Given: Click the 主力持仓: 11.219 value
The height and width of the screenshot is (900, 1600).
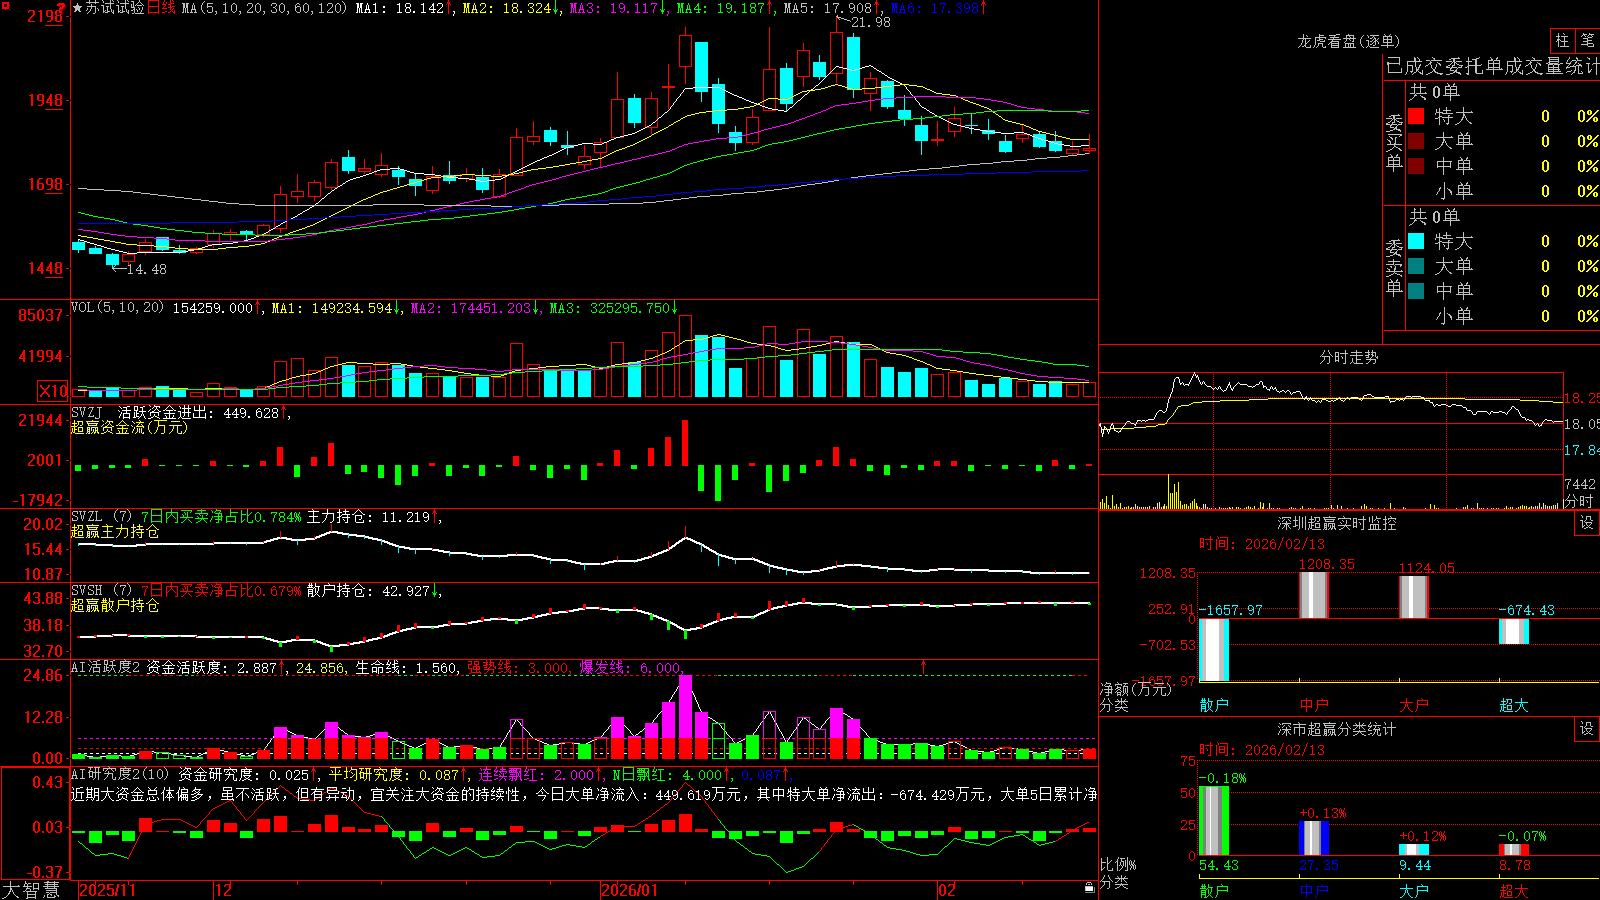Looking at the screenshot, I should pos(368,517).
